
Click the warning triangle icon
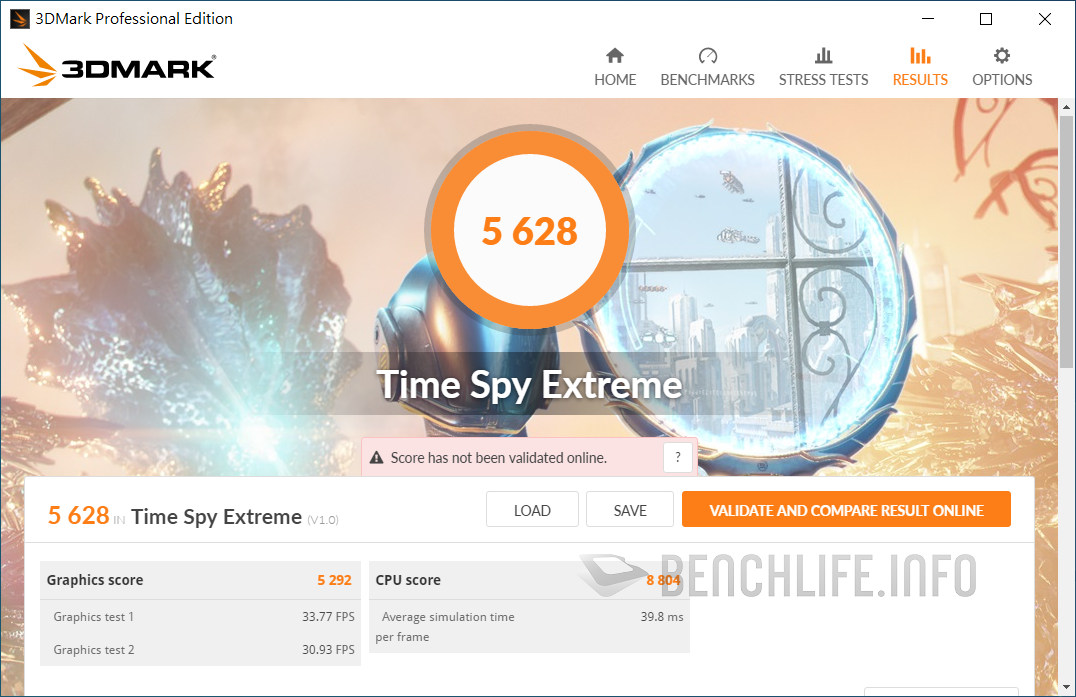(x=376, y=458)
